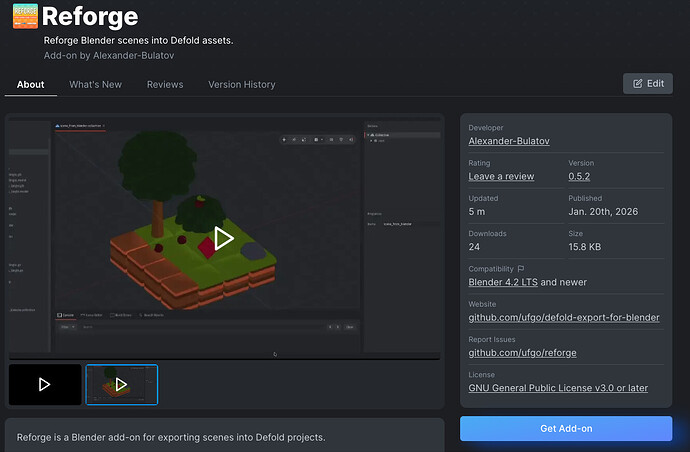This screenshot has height=452, width=690.
Task: Open the github.com/ufgo/reforge issues link
Action: [x=522, y=353]
